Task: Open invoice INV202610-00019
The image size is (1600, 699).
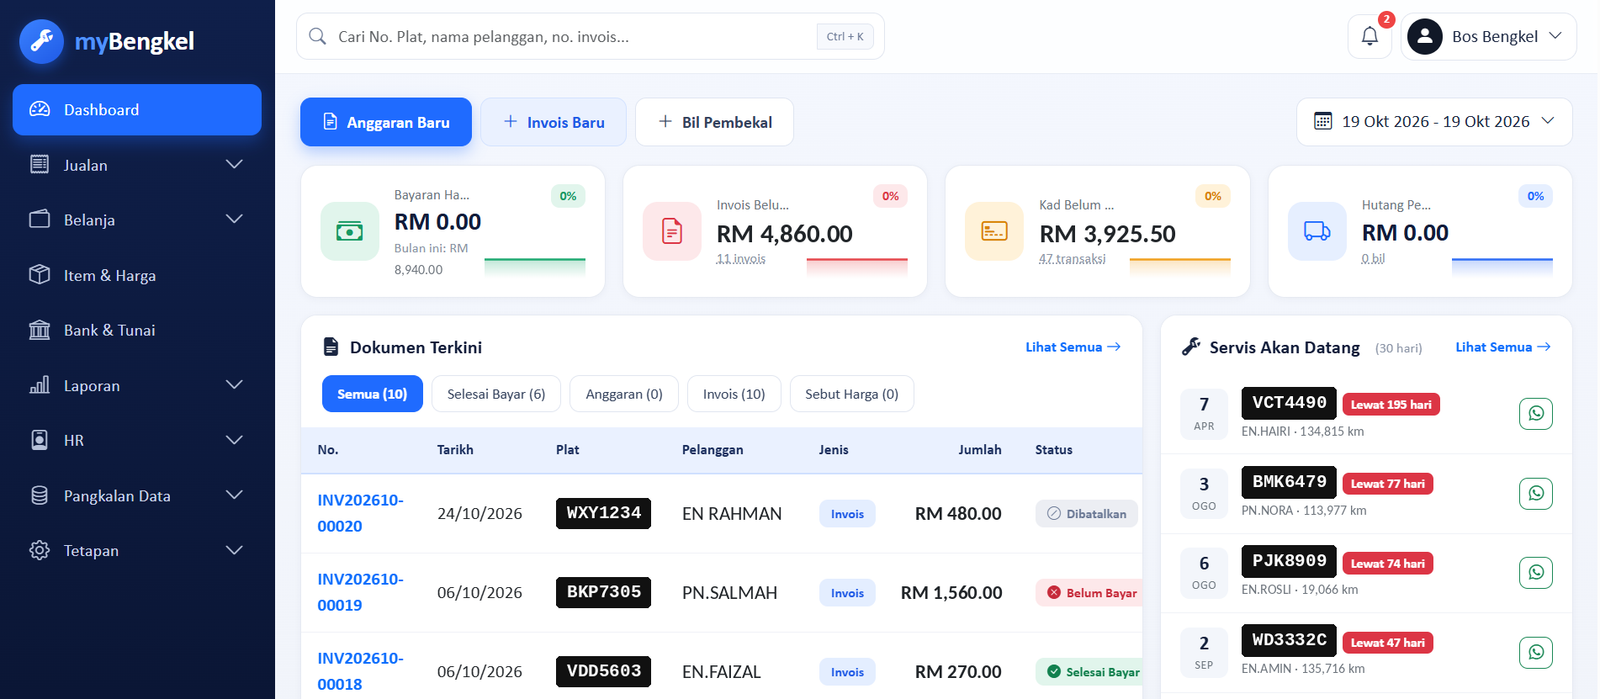Action: (x=360, y=592)
